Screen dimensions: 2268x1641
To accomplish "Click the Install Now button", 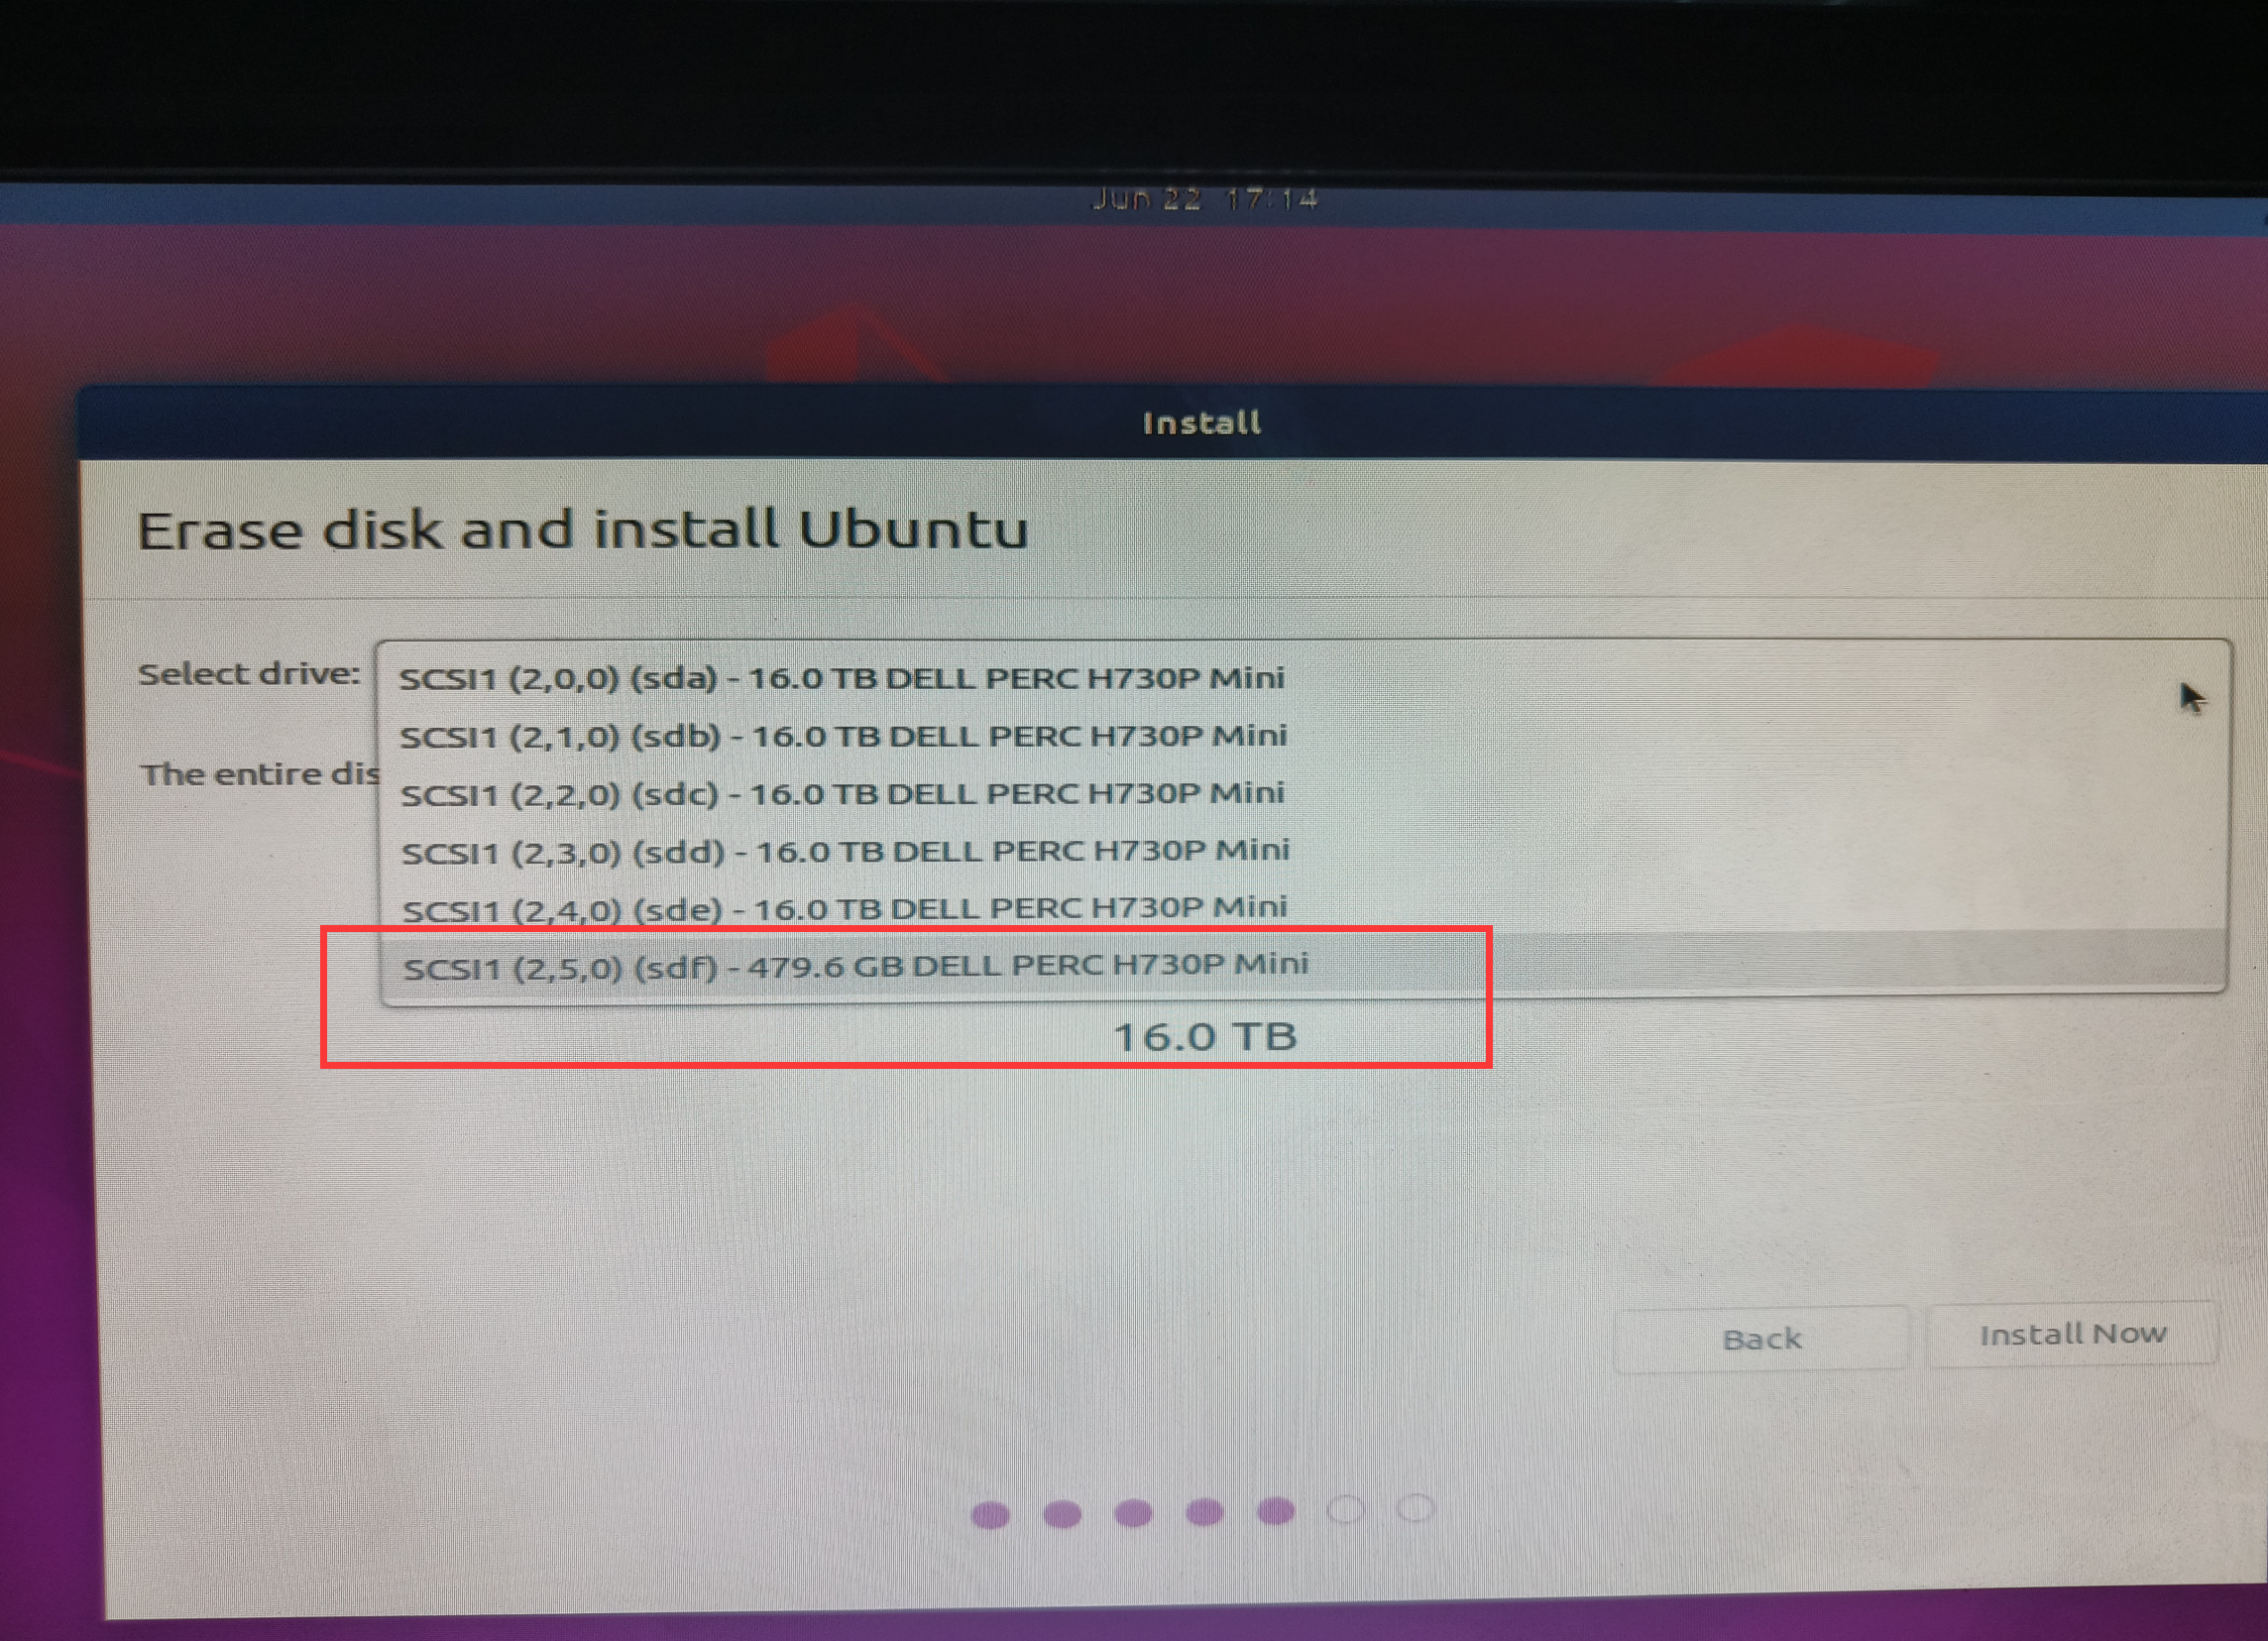I will [2072, 1334].
